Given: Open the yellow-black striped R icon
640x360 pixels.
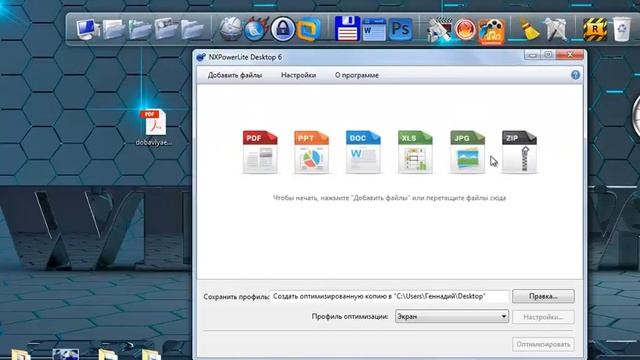Looking at the screenshot, I should [x=595, y=29].
